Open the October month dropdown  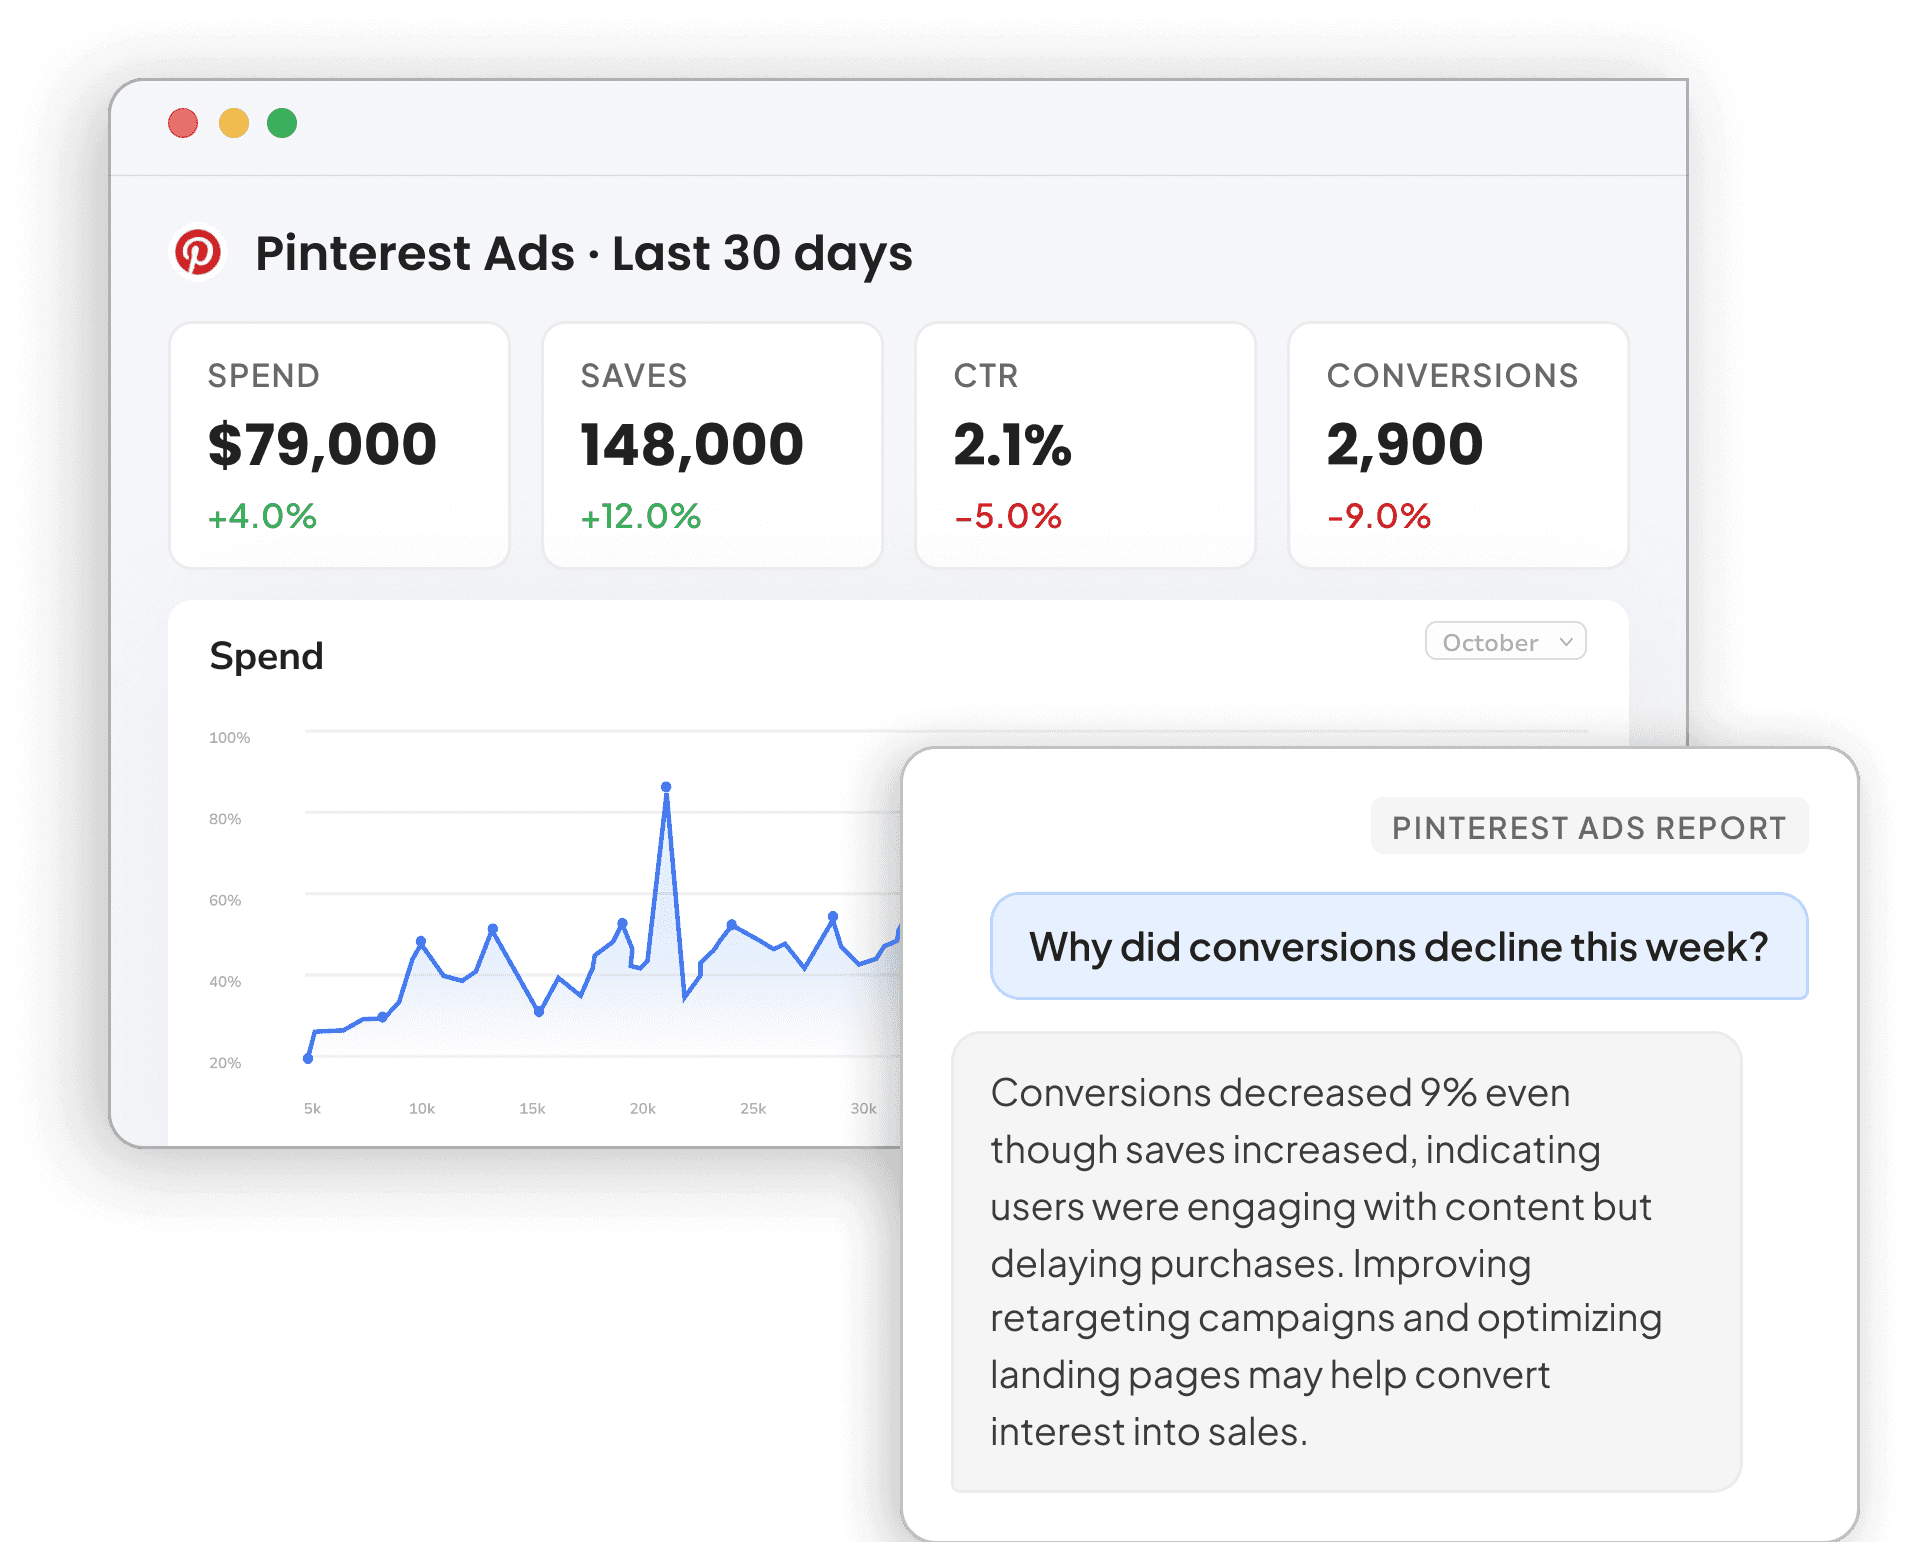tap(1505, 642)
